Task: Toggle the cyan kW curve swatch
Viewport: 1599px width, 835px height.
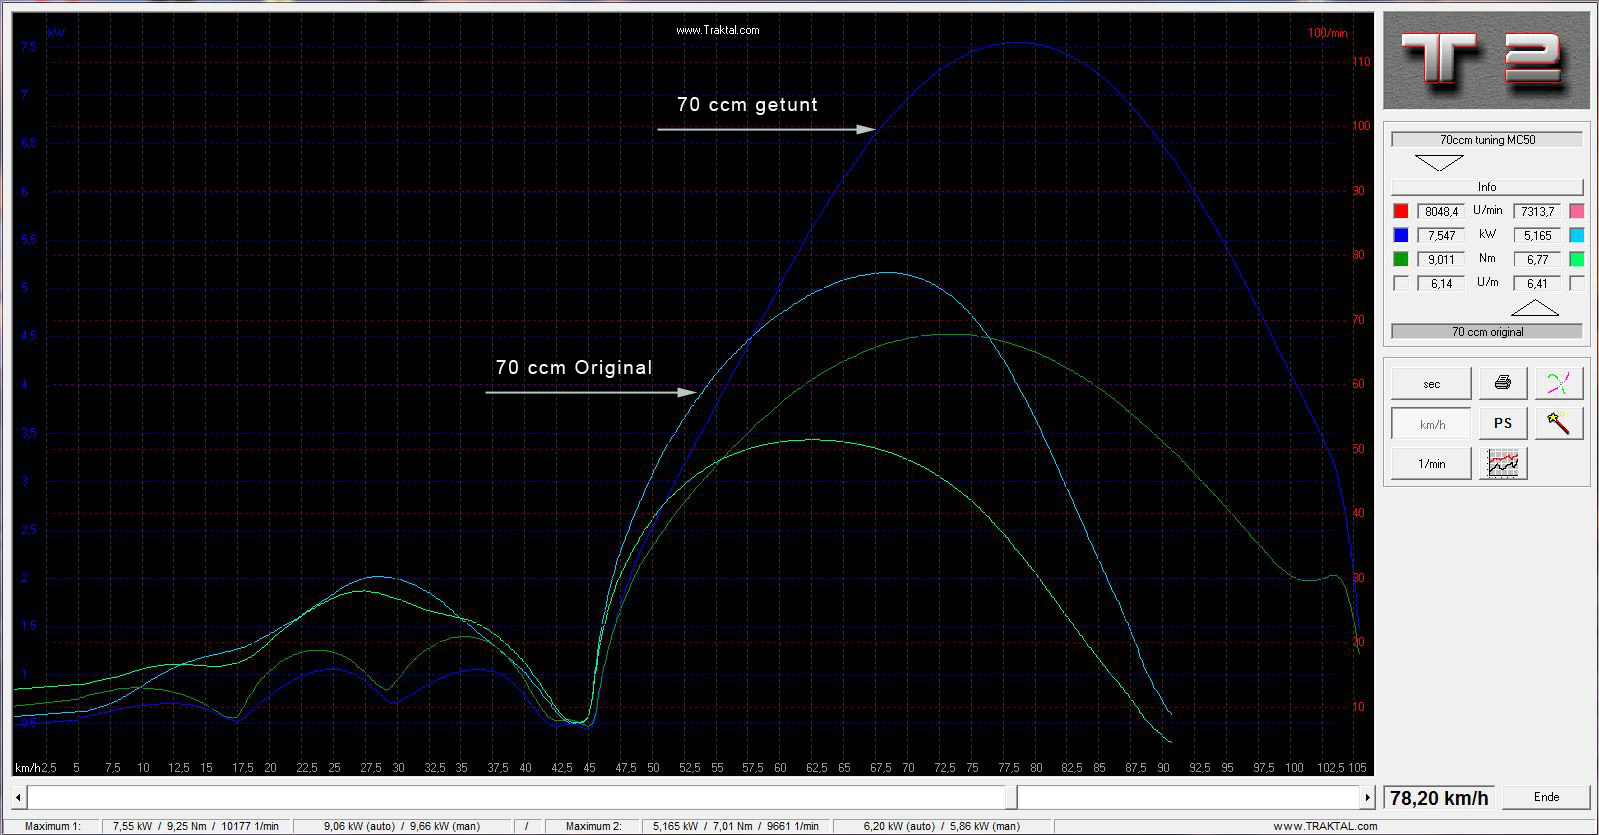Action: (x=1576, y=235)
